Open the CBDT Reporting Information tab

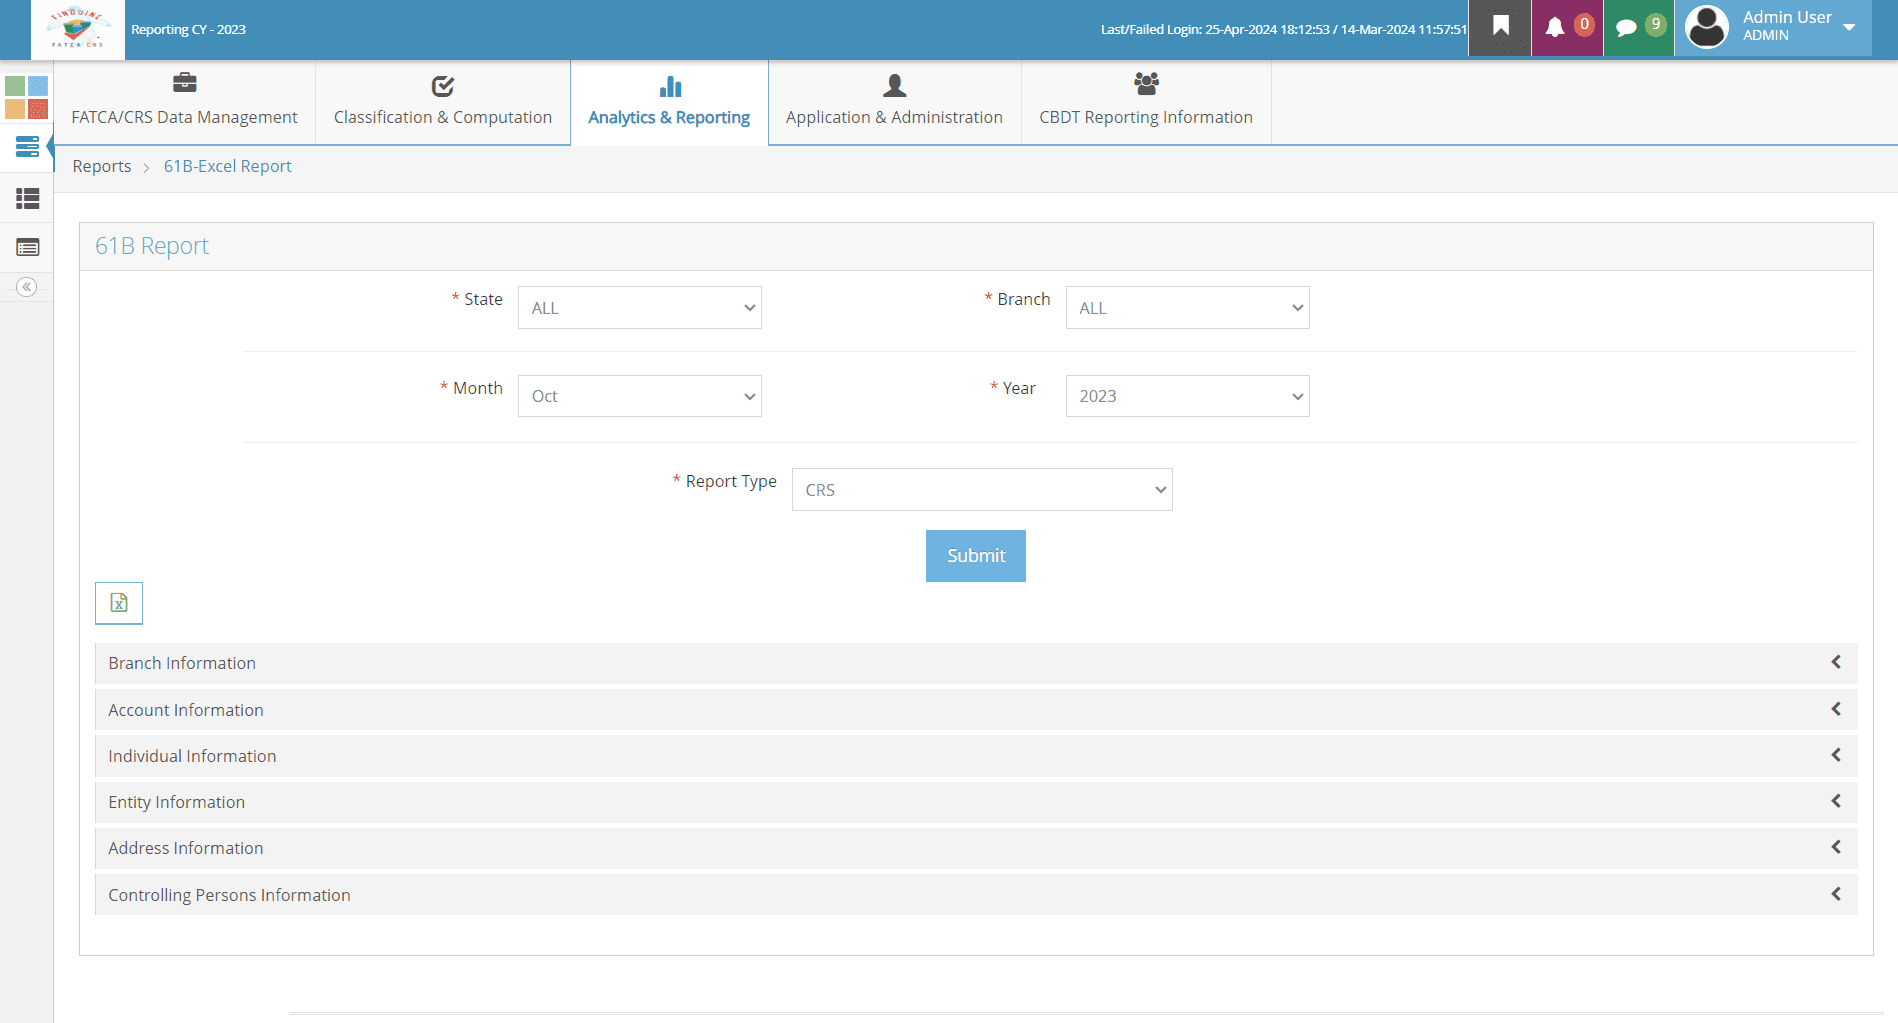1146,102
